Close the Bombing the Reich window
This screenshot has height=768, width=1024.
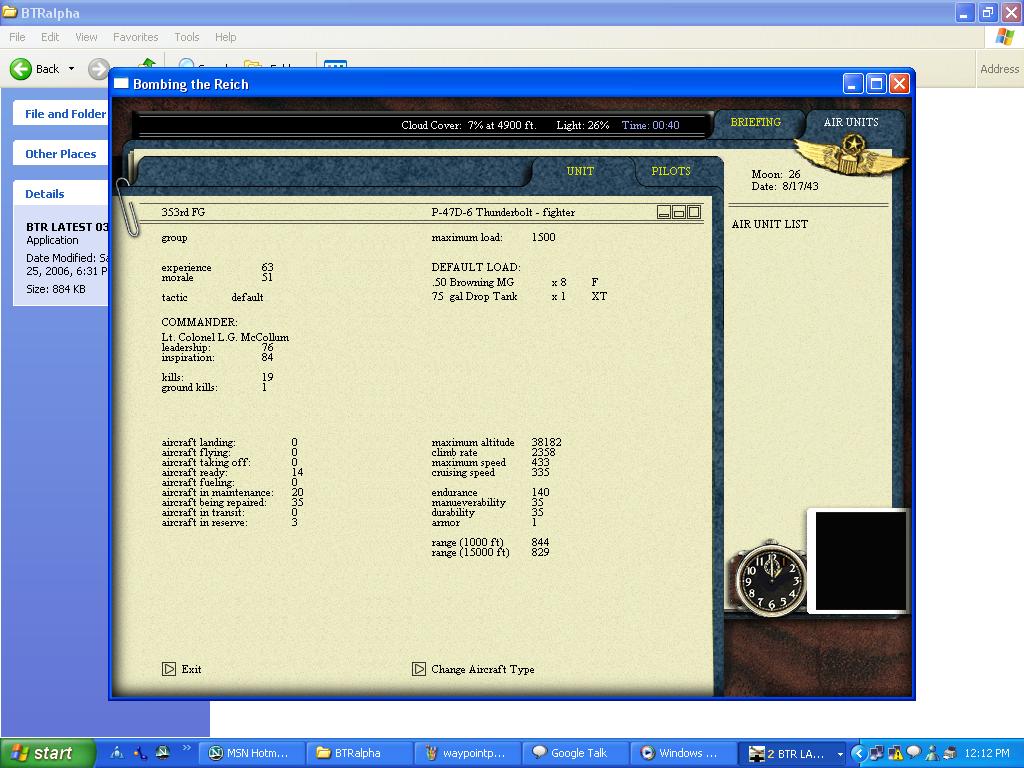coord(899,84)
